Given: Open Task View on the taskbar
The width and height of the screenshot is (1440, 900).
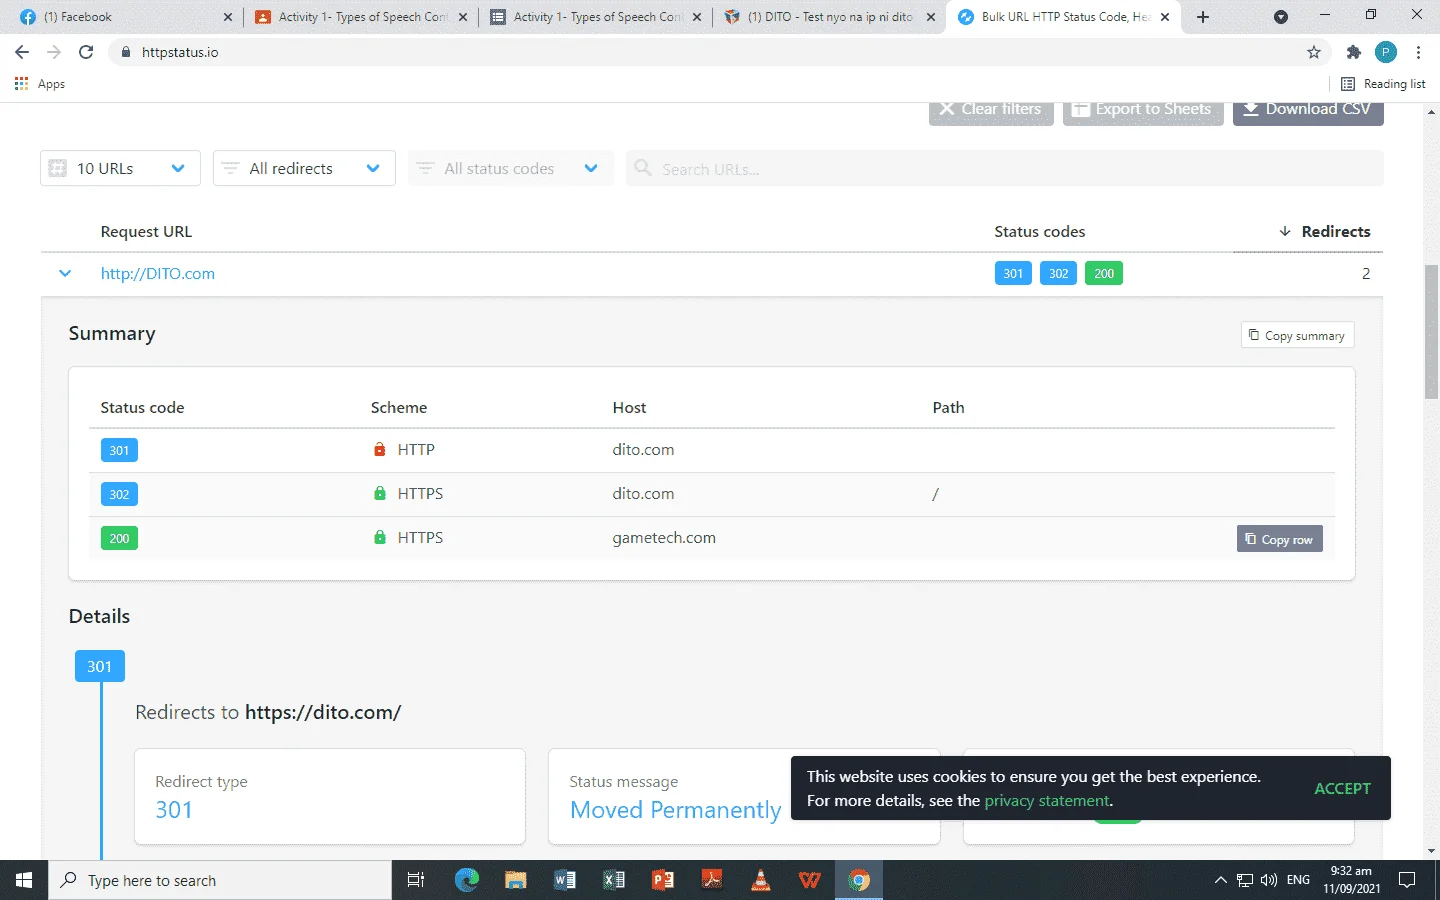Looking at the screenshot, I should coord(416,880).
